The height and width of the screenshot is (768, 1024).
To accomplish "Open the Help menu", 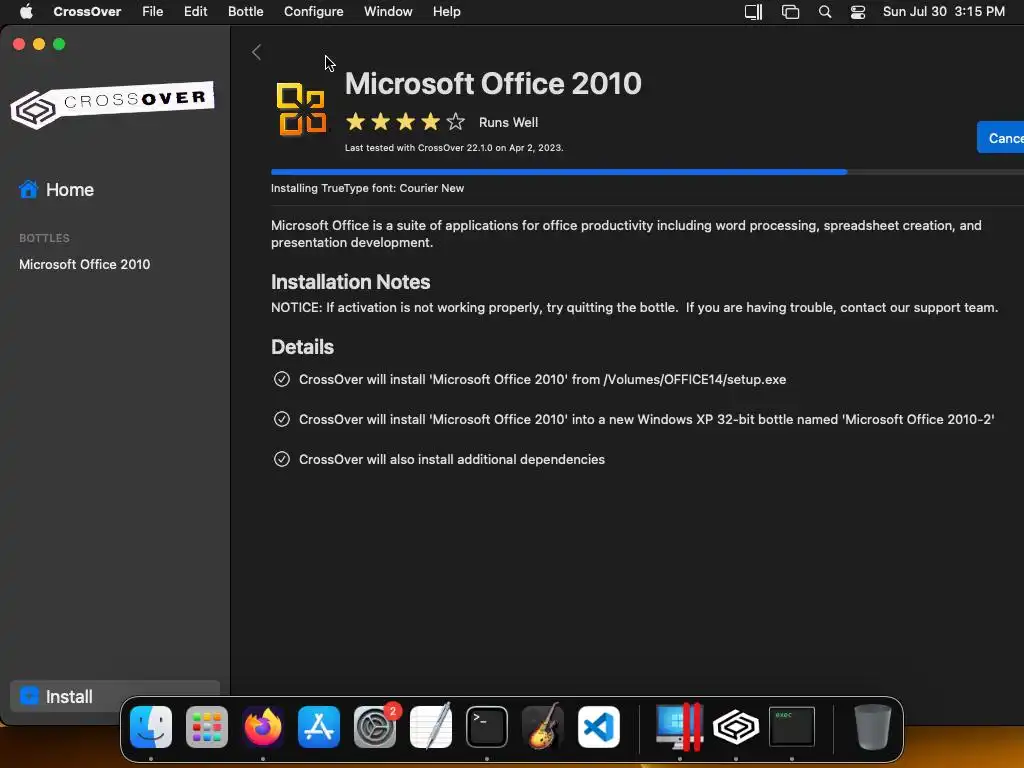I will tap(447, 12).
